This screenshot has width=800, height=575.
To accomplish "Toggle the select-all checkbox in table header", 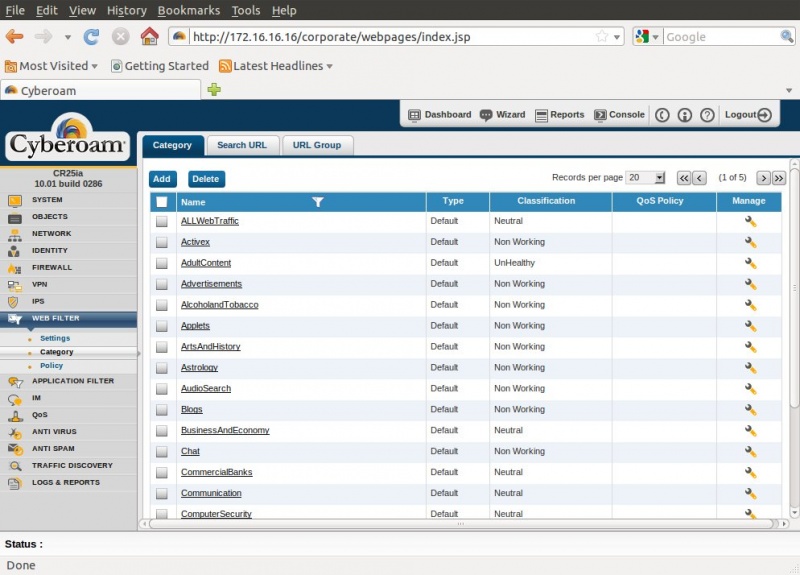I will 161,201.
